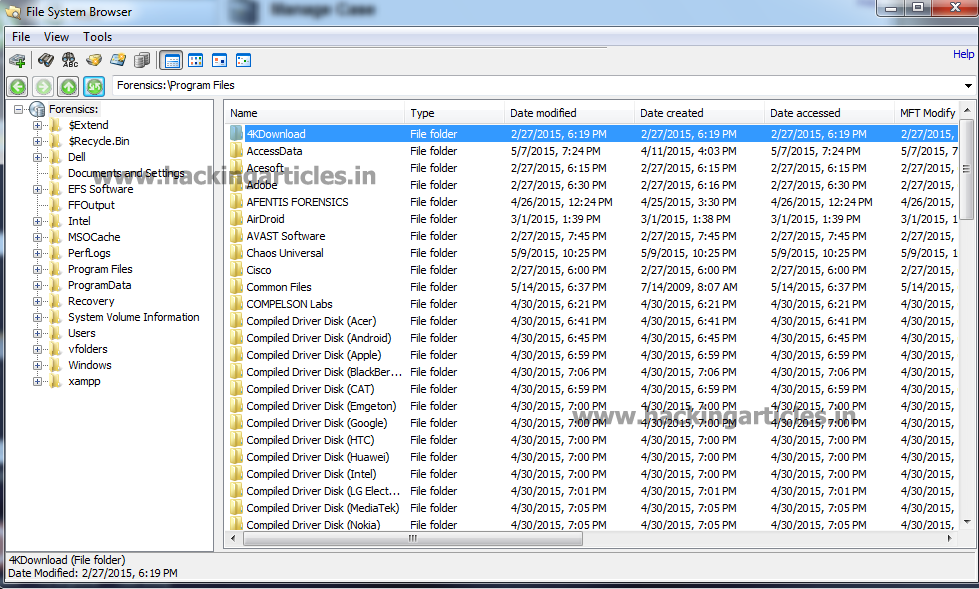The image size is (979, 589).
Task: Click the COMPELSON Labs folder icon
Action: [x=236, y=304]
